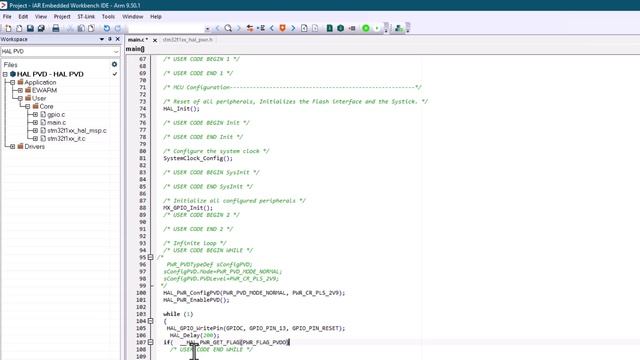The width and height of the screenshot is (640, 360).
Task: Click the Cut (scissors) toolbar icon
Action: [70, 28]
